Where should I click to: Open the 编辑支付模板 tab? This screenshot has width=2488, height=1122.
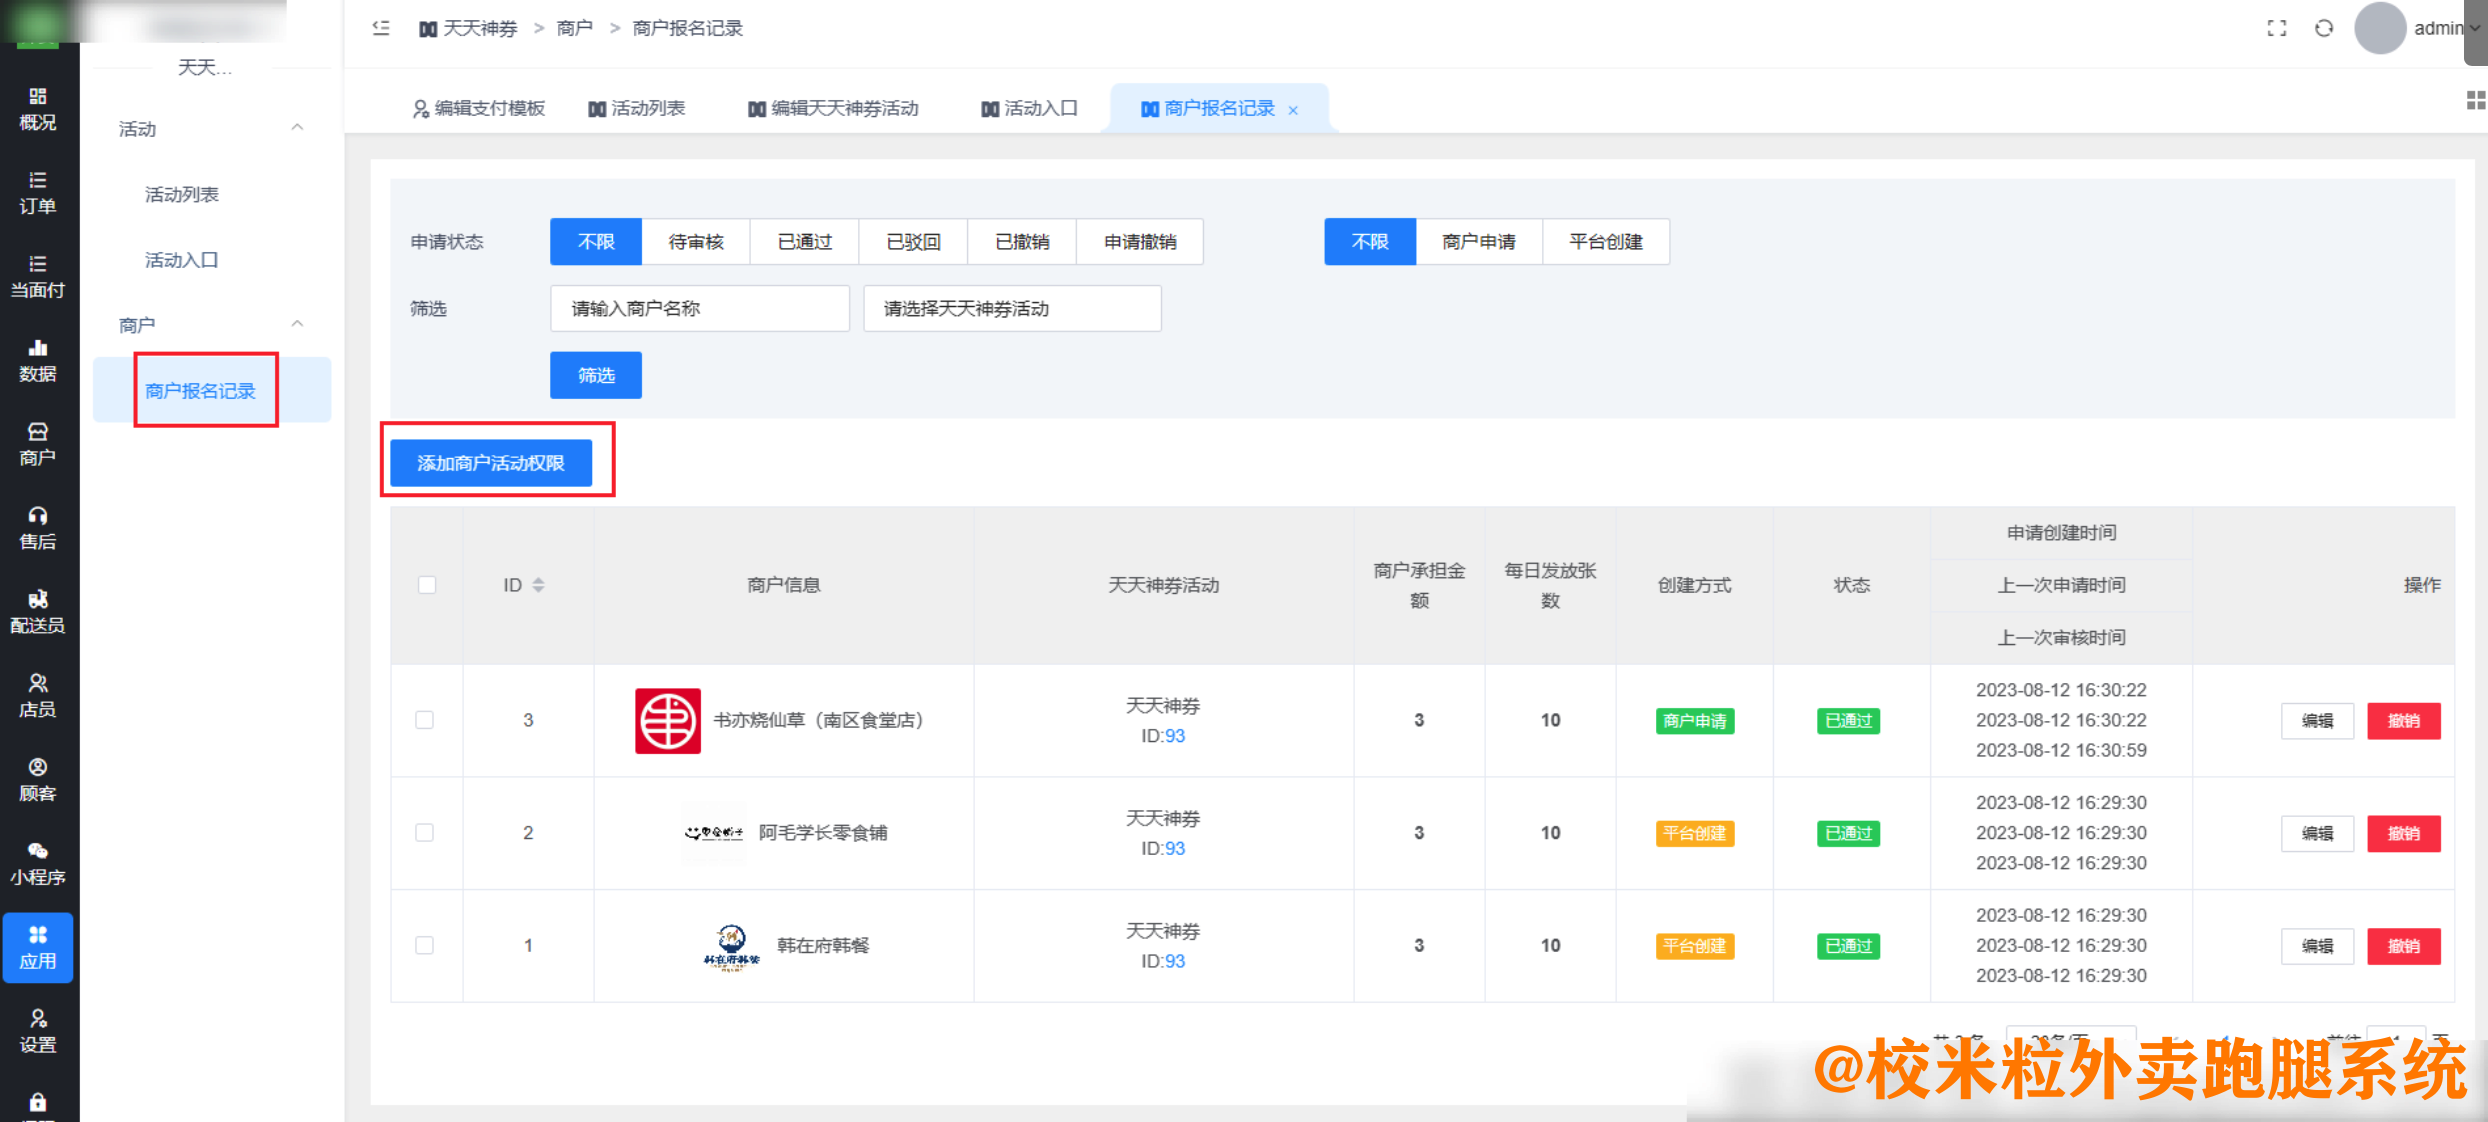(480, 108)
